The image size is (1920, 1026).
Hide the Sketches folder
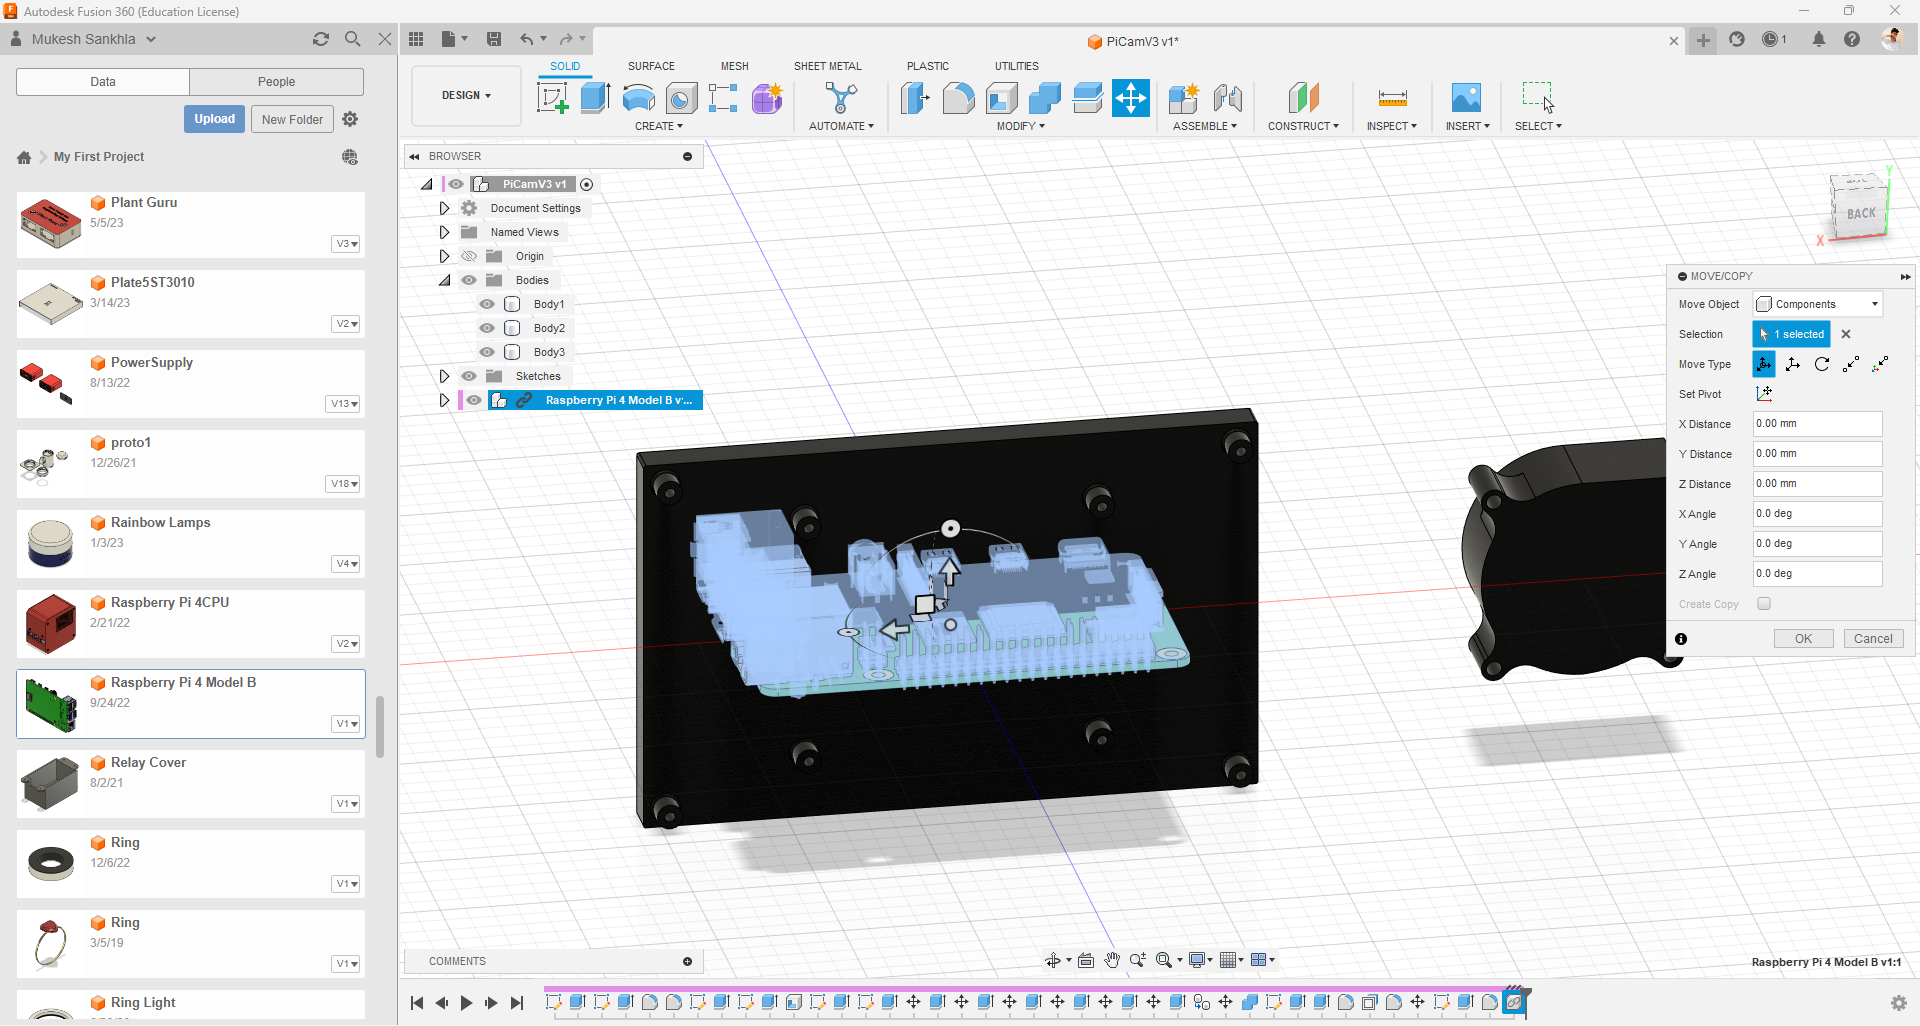click(469, 376)
